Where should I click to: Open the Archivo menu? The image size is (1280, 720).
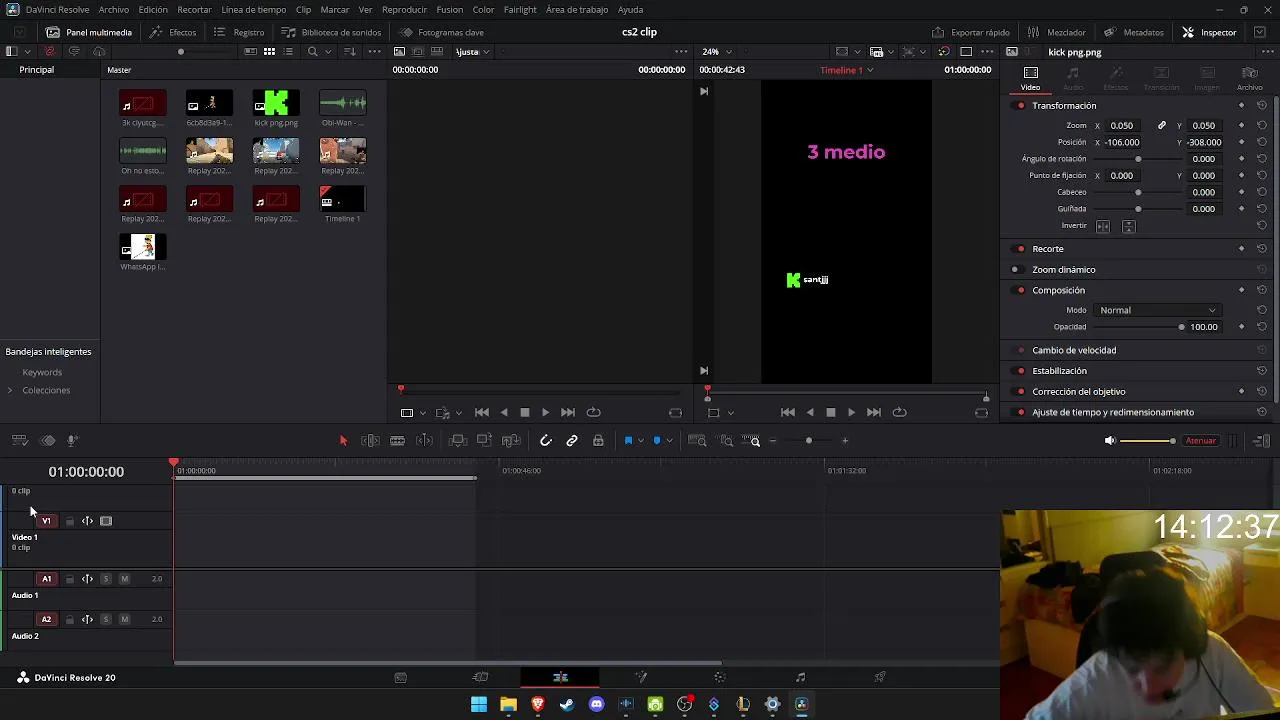pos(113,10)
